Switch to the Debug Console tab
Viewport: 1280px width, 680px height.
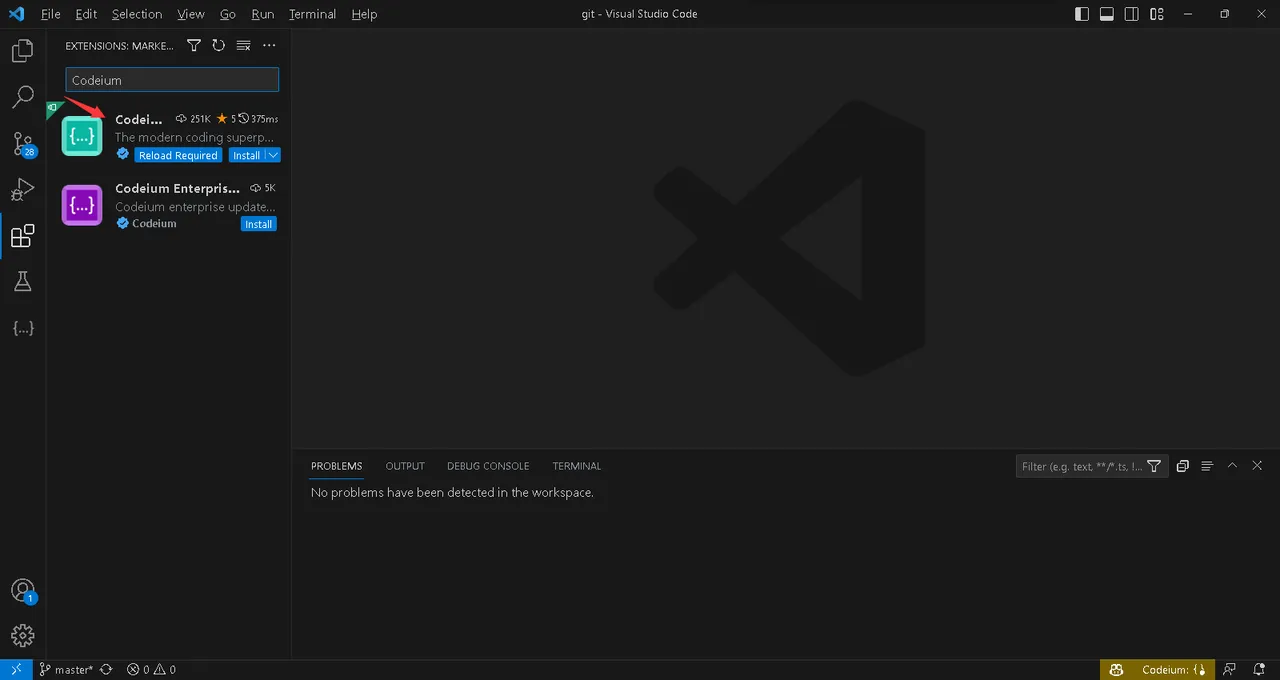coord(488,466)
